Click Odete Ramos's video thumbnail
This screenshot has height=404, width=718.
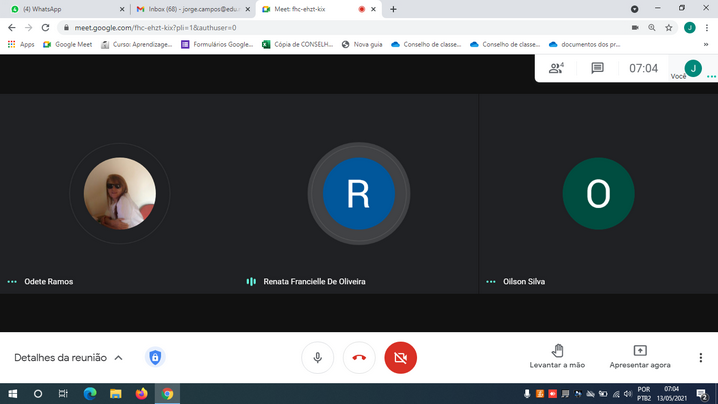click(x=119, y=193)
